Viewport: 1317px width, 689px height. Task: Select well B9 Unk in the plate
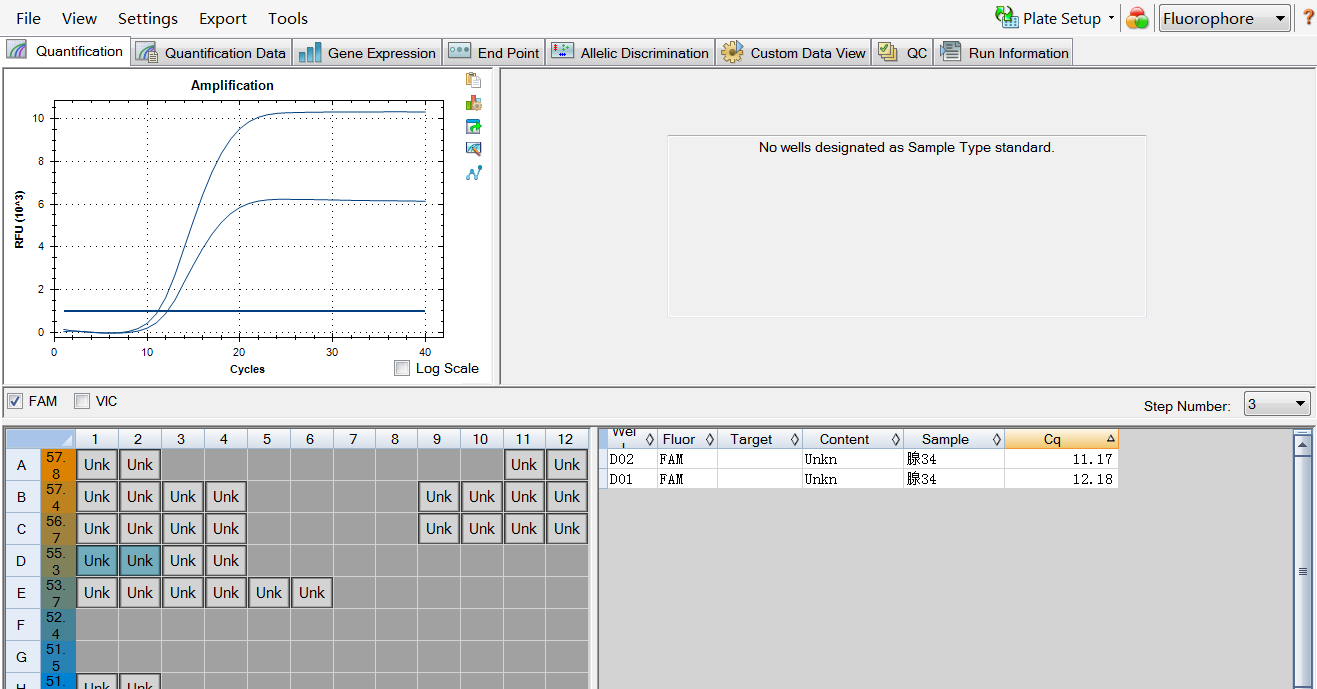(439, 497)
